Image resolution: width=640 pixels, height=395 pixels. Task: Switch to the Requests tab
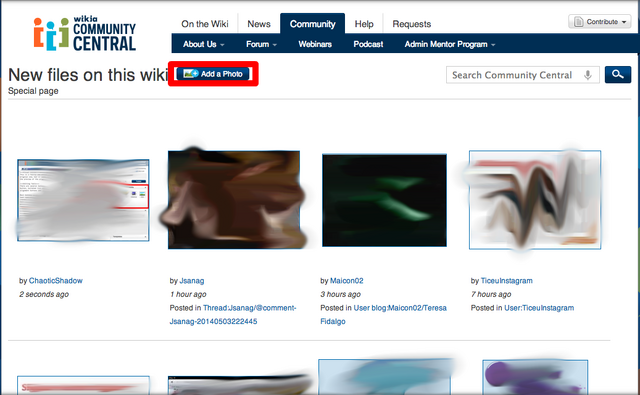coord(411,24)
